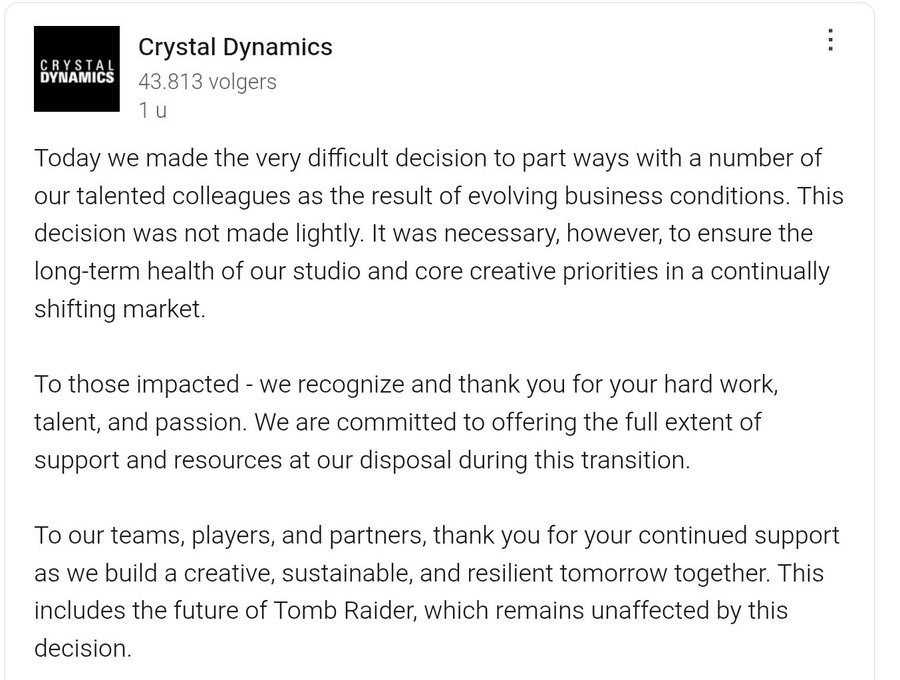Click the line ending "business conditions. This"
This screenshot has height=680, width=900.
point(439,196)
